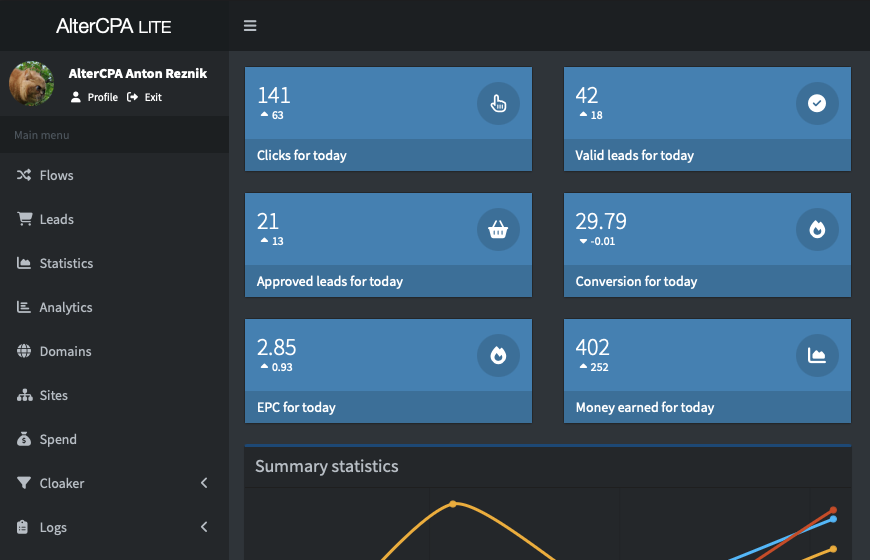Click the basket icon on Approved leads card

coord(498,229)
